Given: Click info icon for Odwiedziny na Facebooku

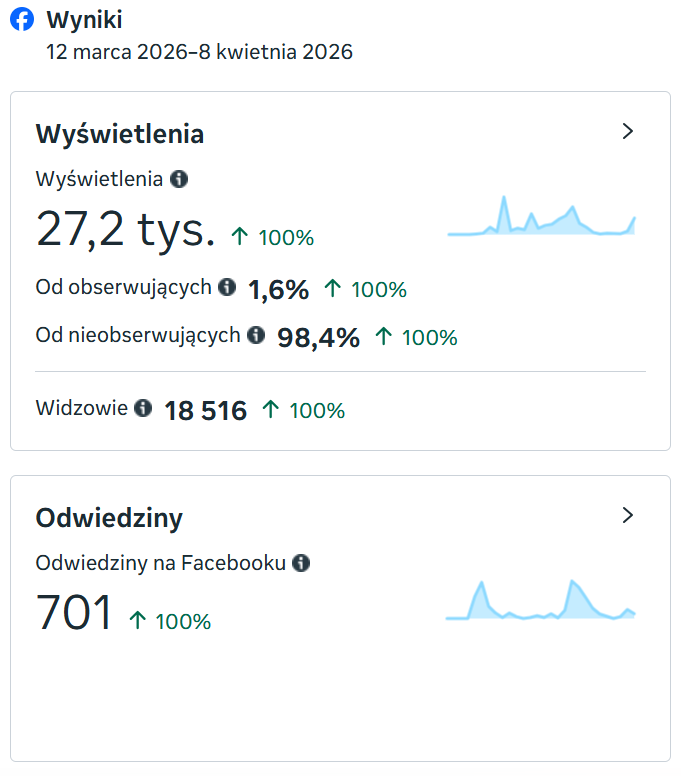Looking at the screenshot, I should [x=301, y=563].
